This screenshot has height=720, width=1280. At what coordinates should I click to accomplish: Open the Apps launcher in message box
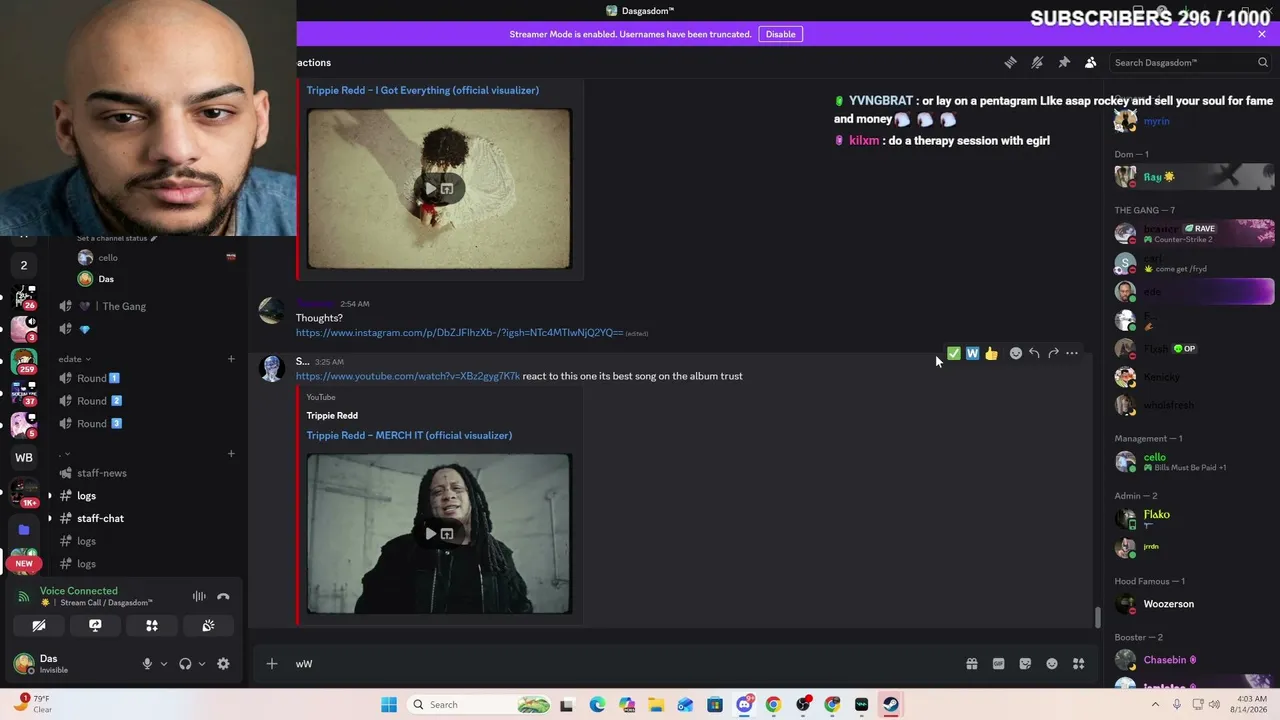(1079, 663)
